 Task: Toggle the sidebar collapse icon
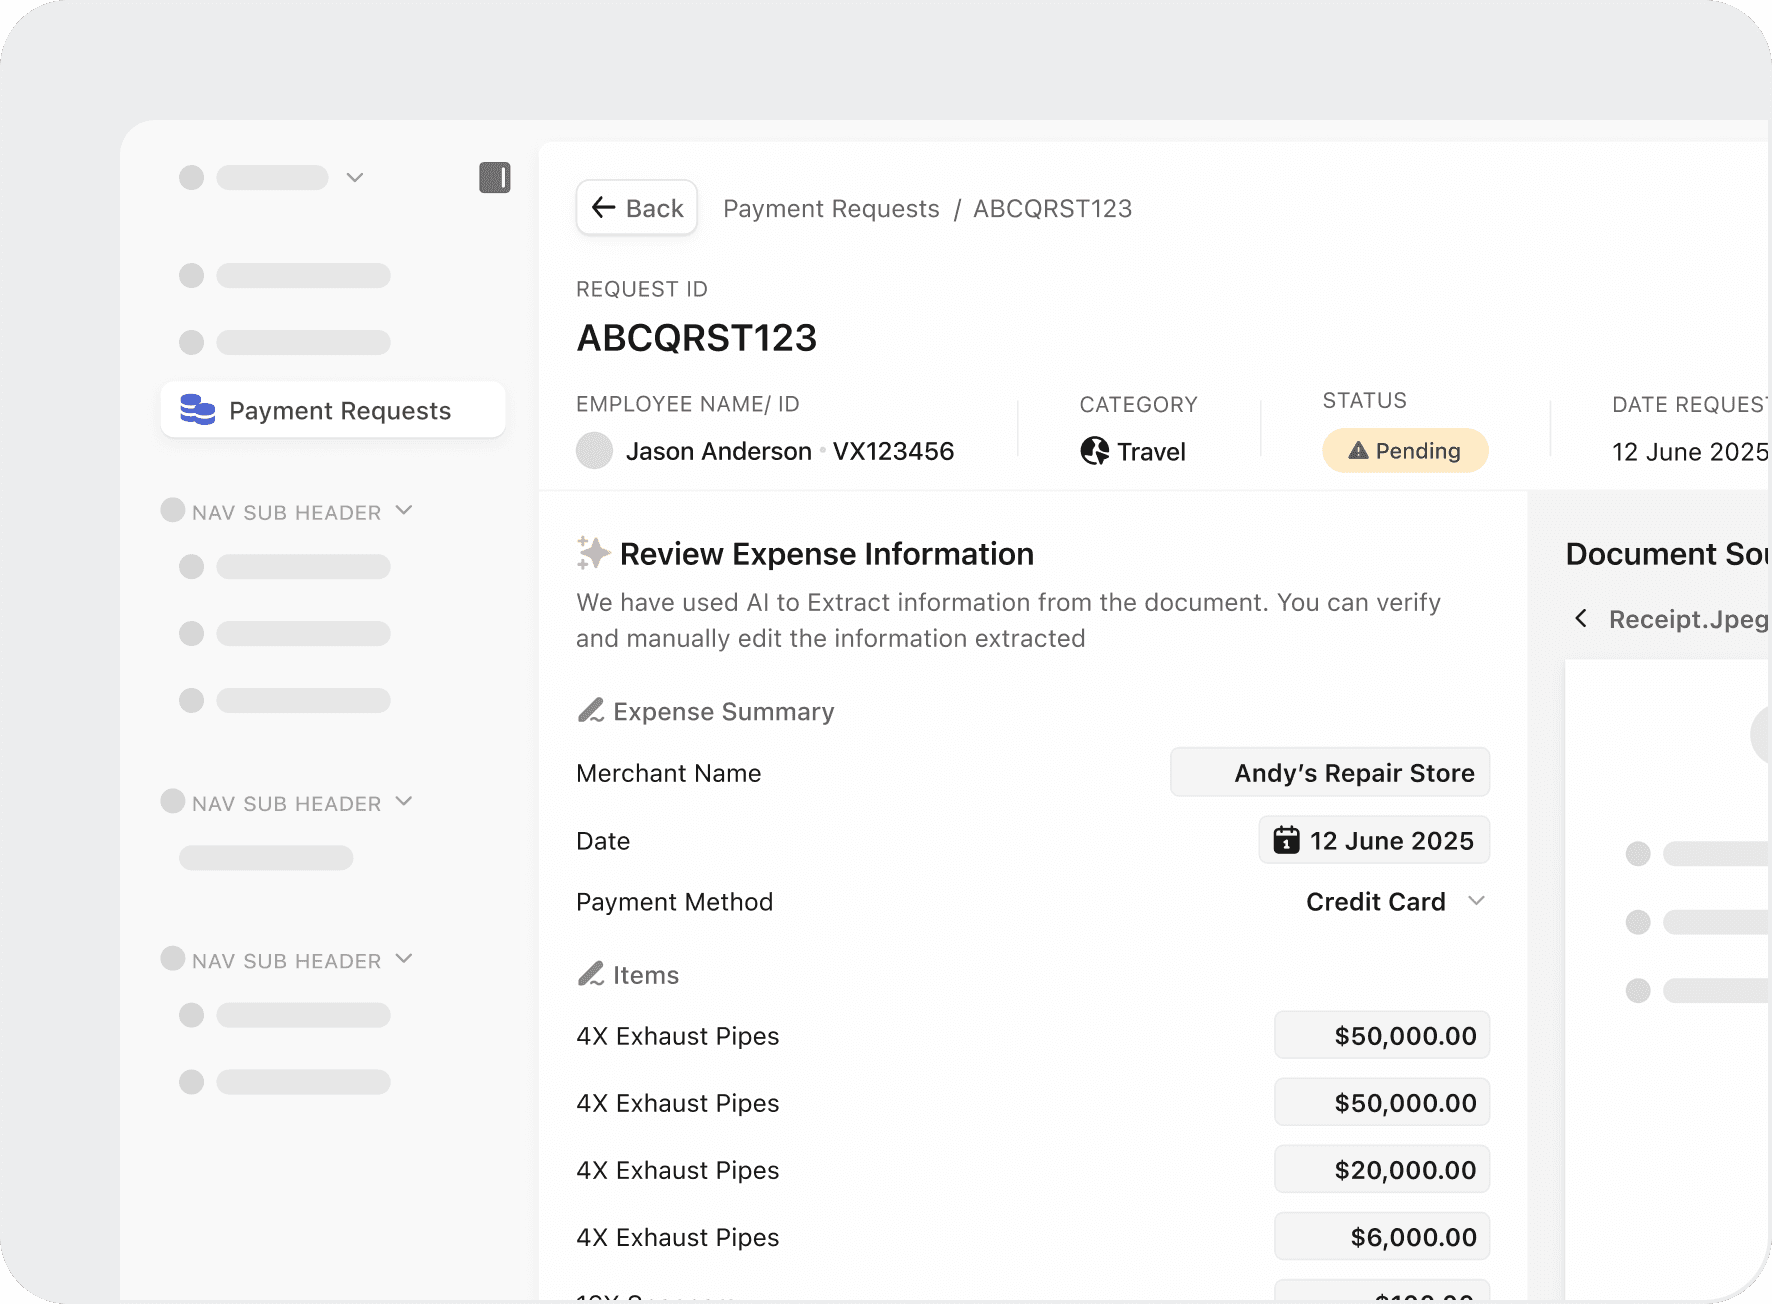(x=495, y=177)
